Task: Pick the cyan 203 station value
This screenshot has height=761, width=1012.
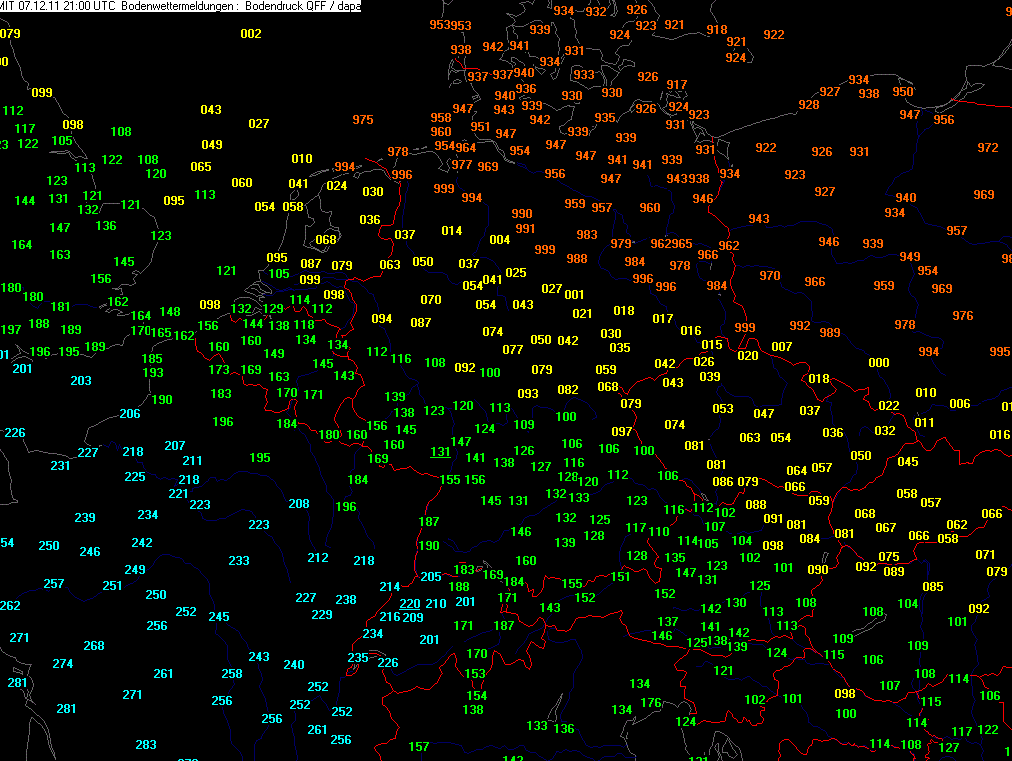Action: pyautogui.click(x=81, y=381)
